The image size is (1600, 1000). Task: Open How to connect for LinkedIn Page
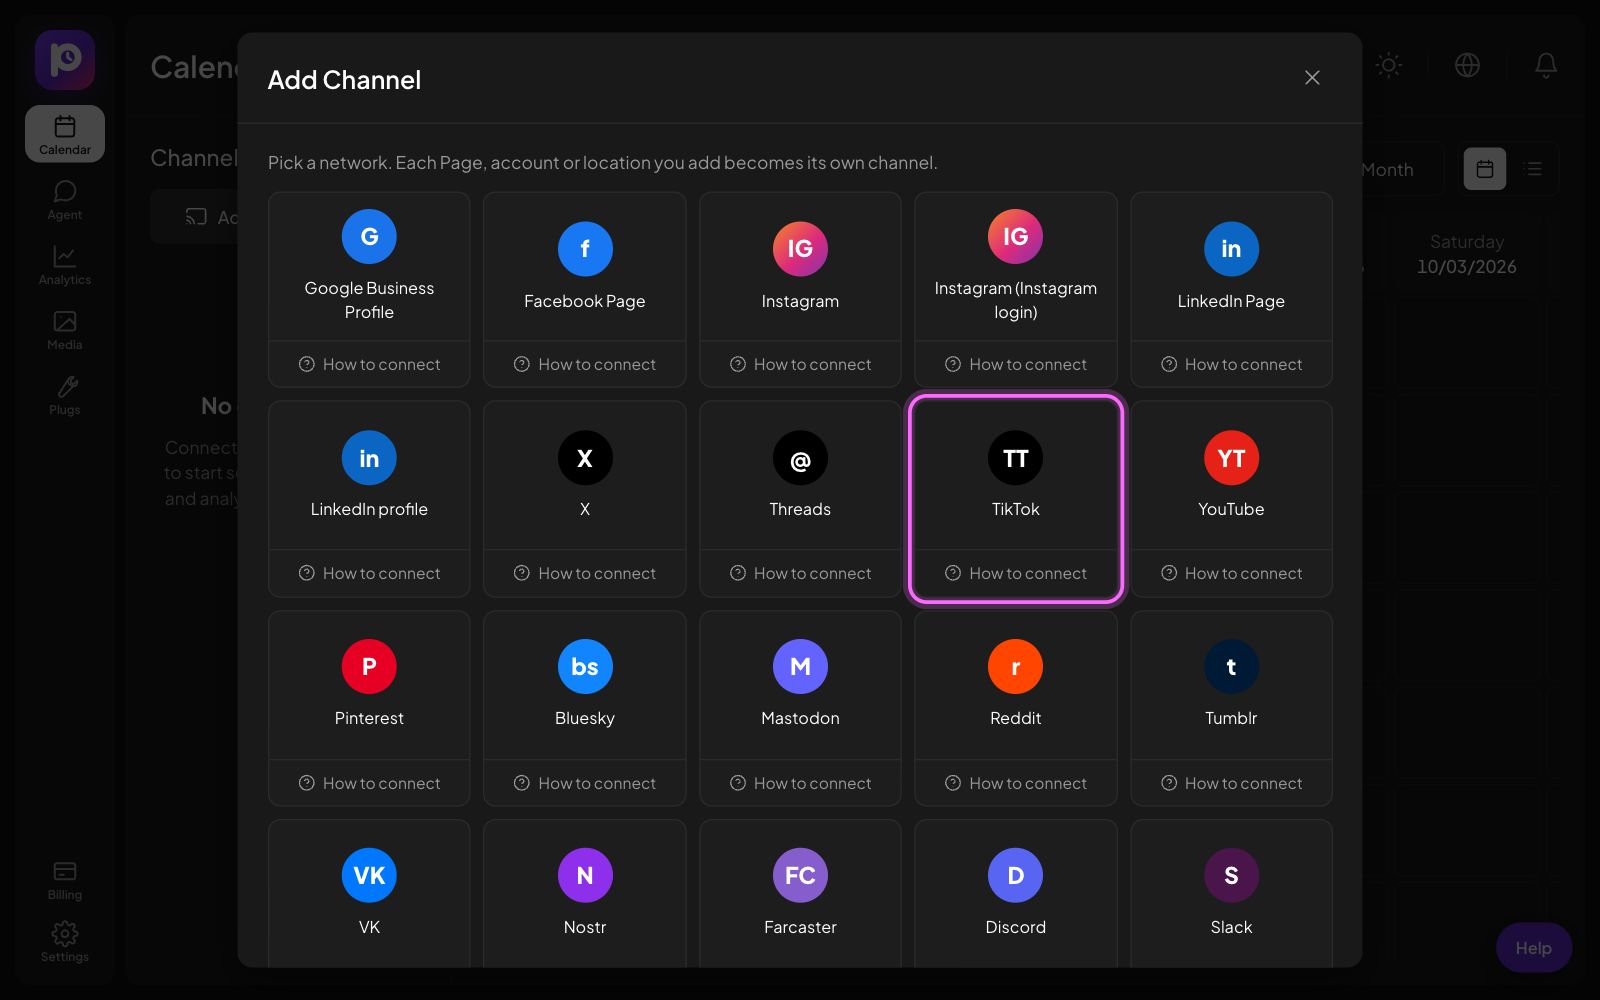click(x=1231, y=364)
